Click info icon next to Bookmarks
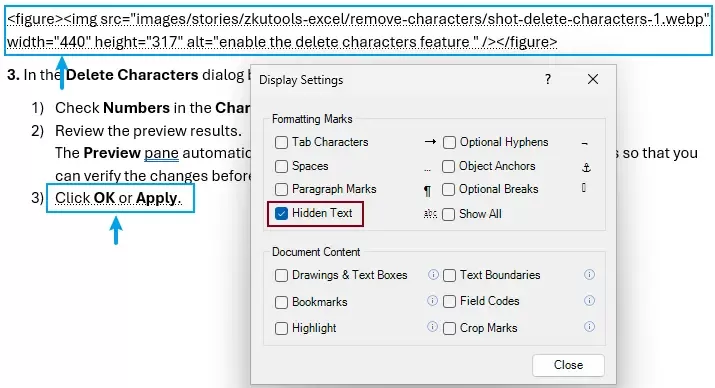Viewport: 715px width, 388px height. (432, 300)
